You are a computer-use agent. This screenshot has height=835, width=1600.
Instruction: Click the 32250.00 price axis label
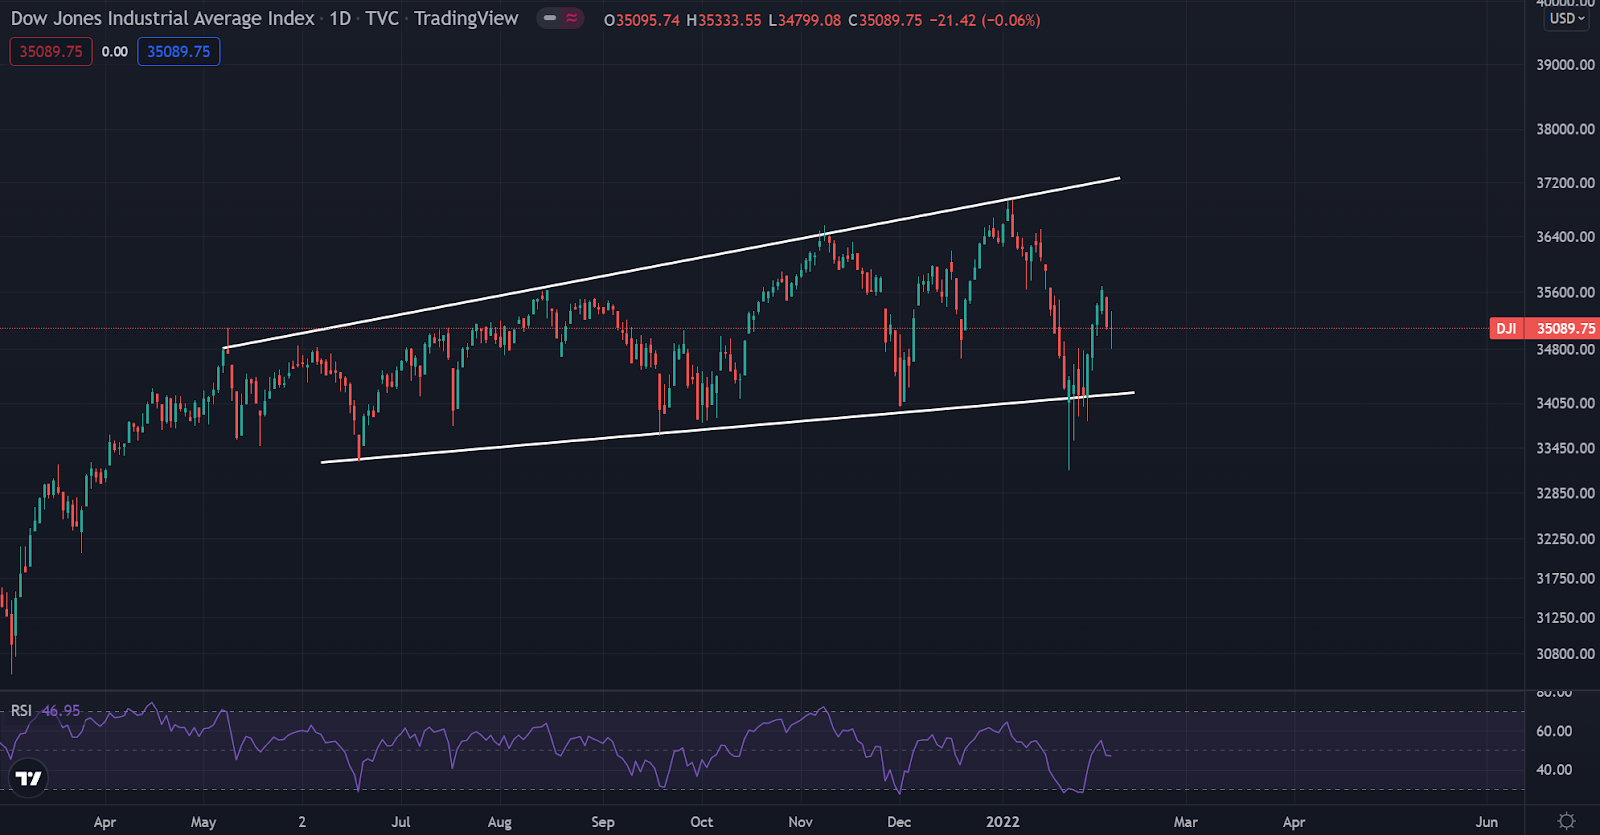click(1565, 539)
